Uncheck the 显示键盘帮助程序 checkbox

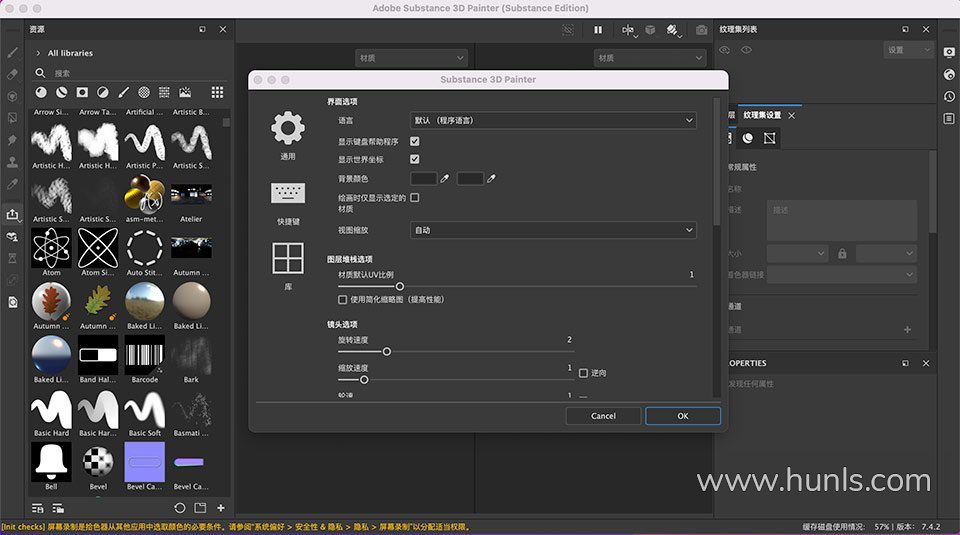[x=414, y=141]
